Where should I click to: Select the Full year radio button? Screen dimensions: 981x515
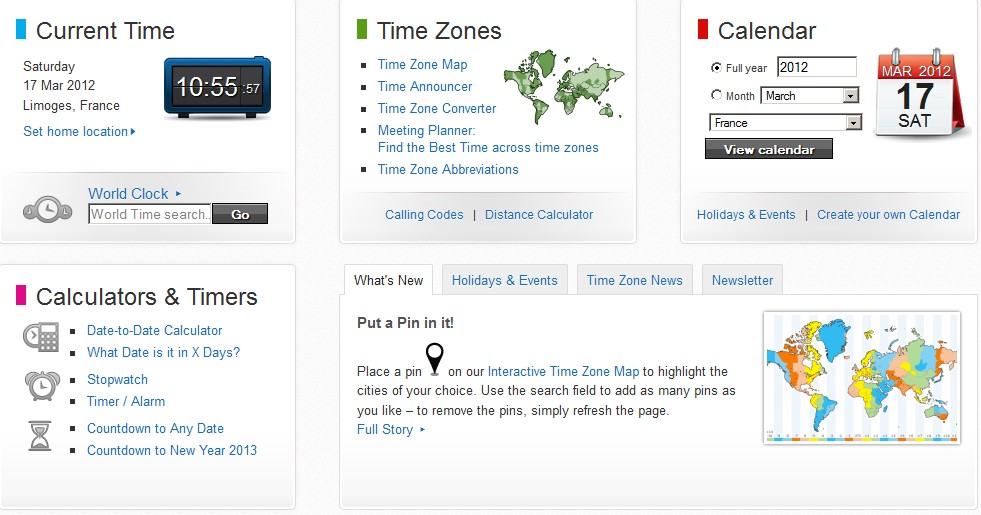[x=716, y=68]
